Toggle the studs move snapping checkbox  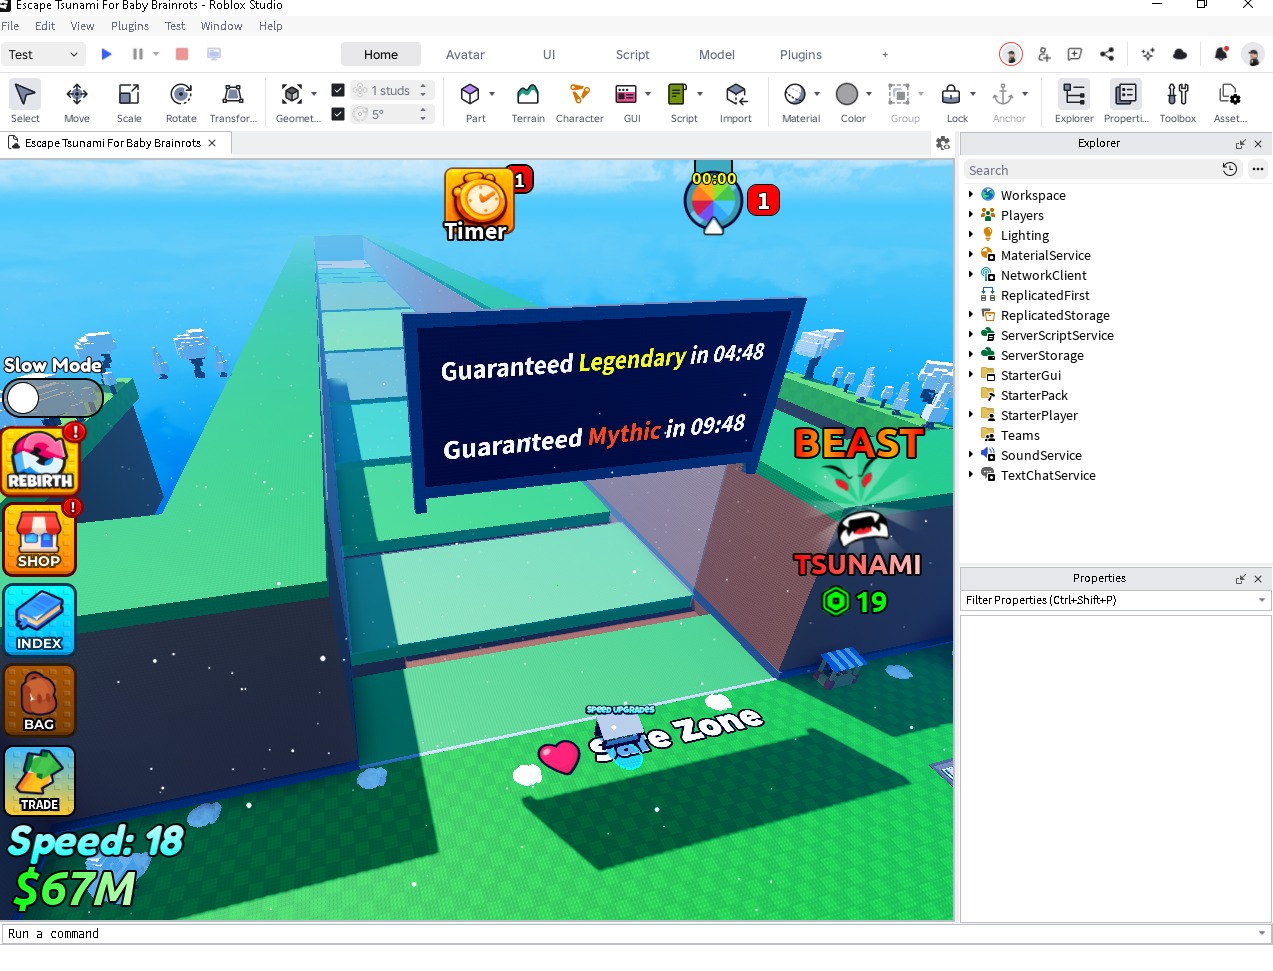pyautogui.click(x=338, y=90)
